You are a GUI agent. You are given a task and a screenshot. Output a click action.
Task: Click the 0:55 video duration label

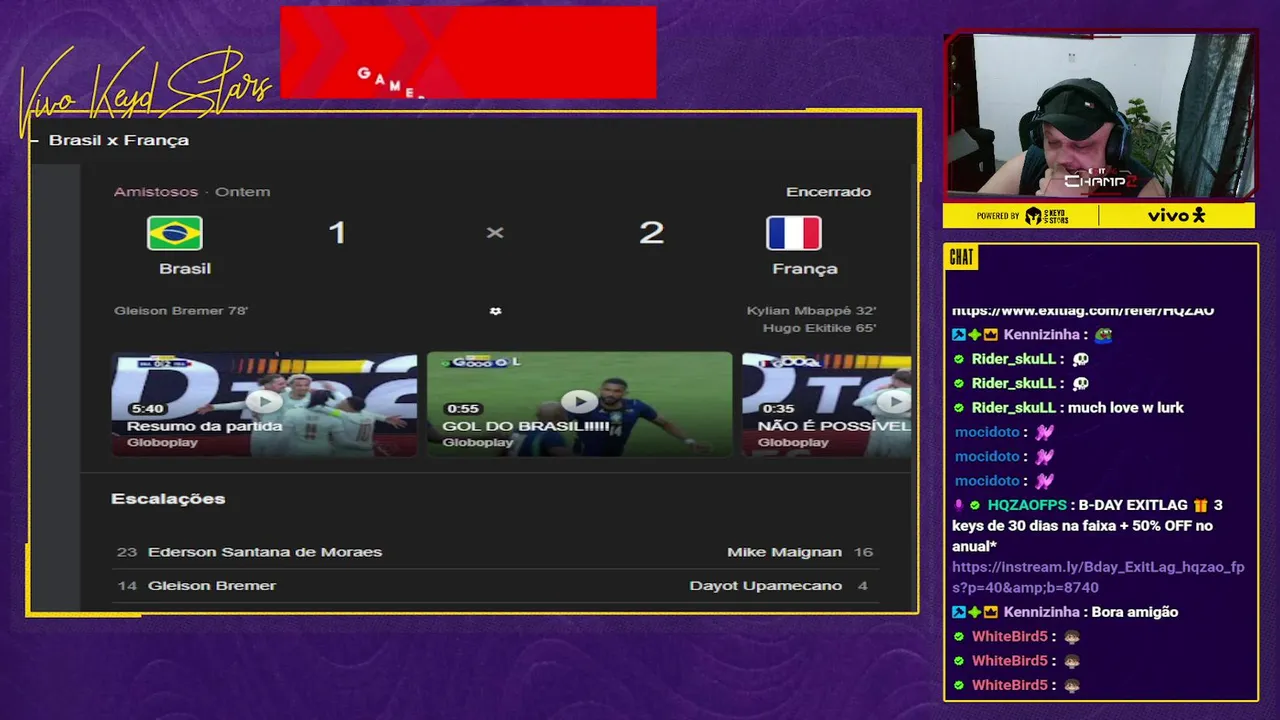[x=463, y=409]
